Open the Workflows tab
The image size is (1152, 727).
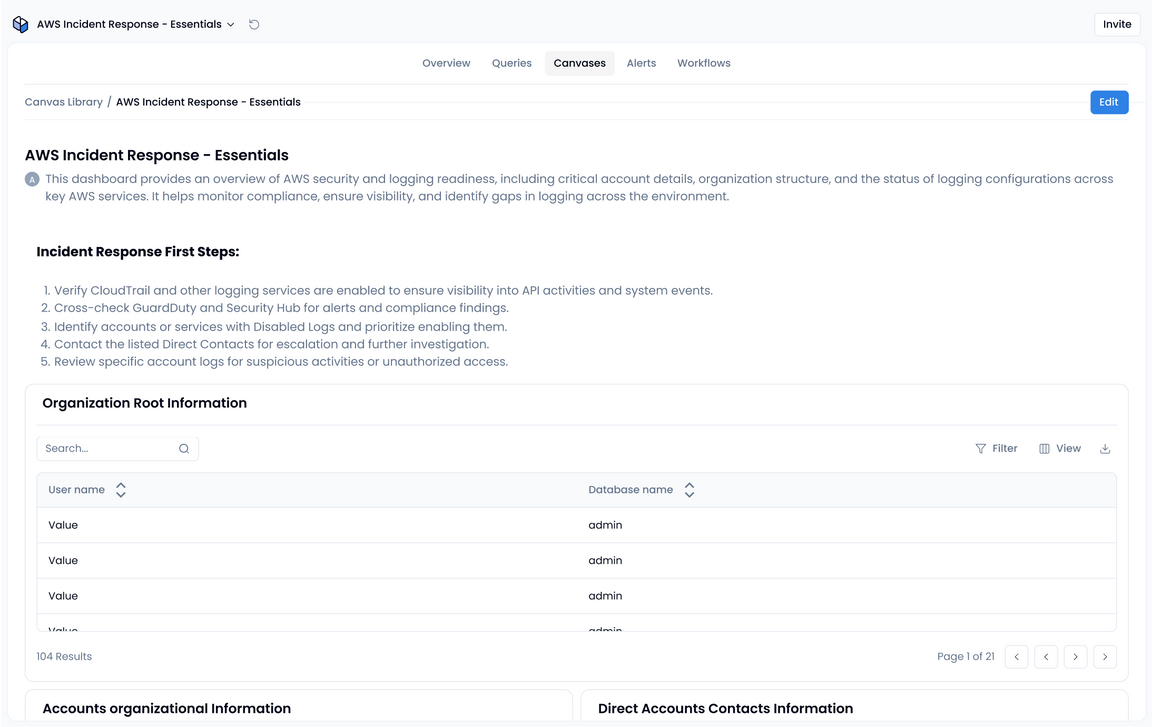[704, 63]
